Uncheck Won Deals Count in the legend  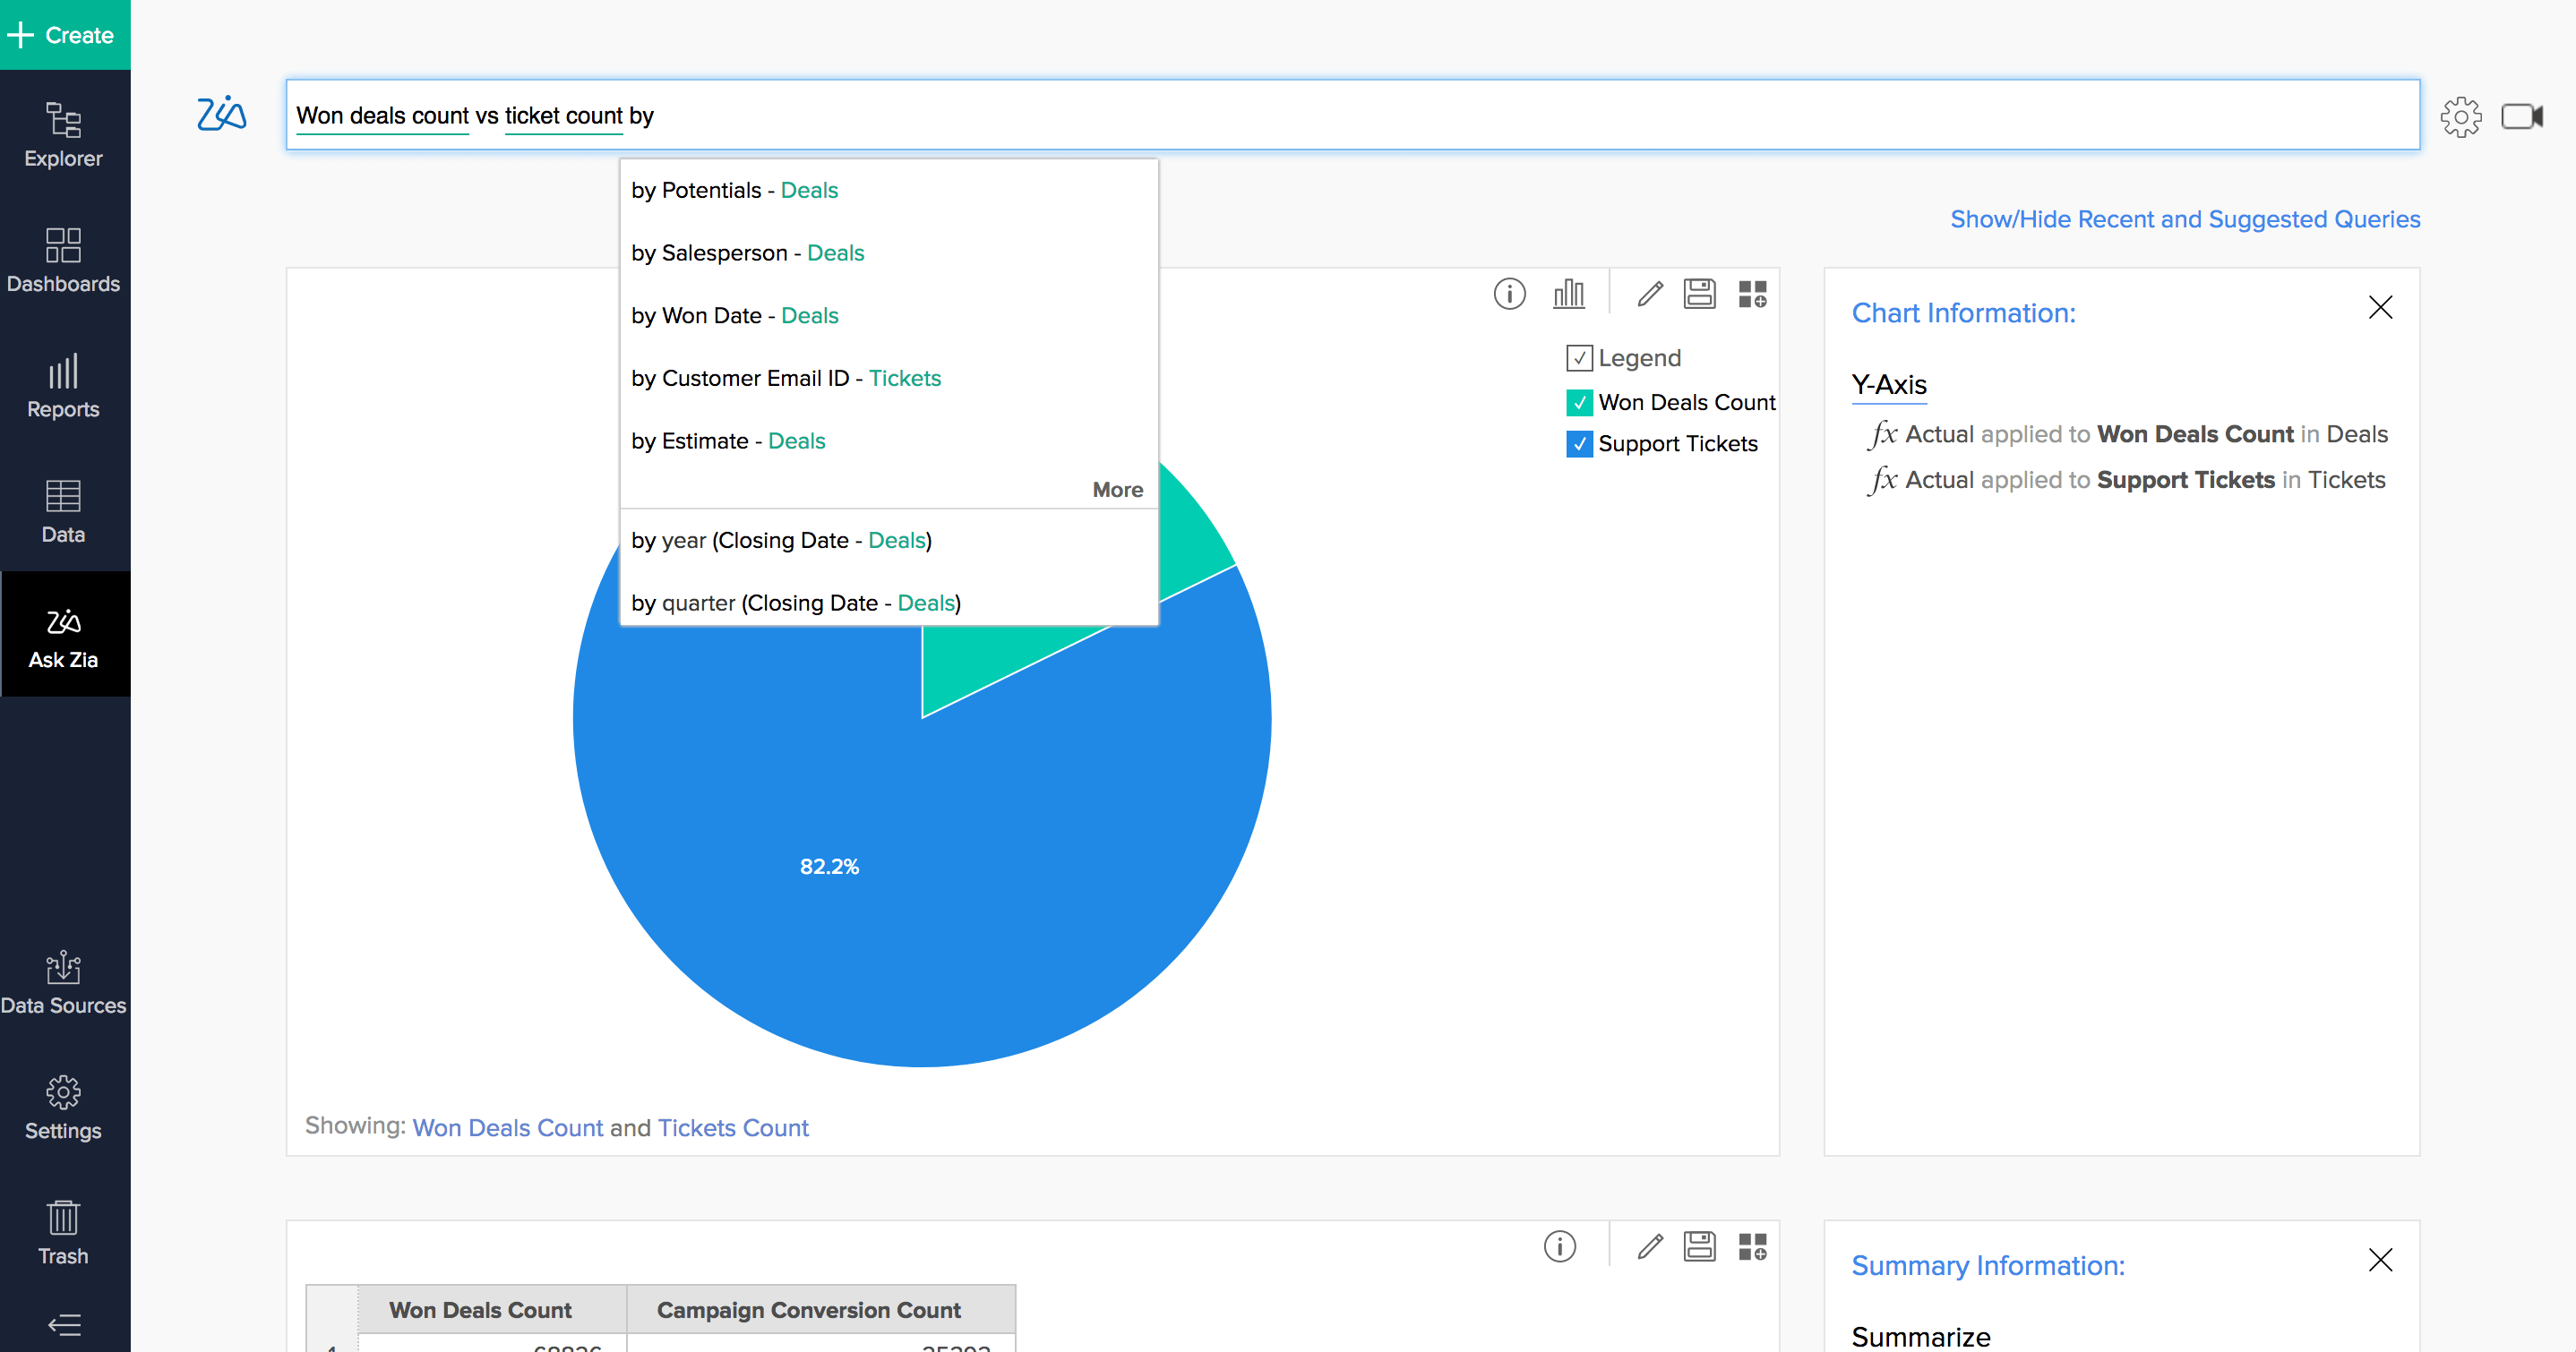pyautogui.click(x=1579, y=402)
